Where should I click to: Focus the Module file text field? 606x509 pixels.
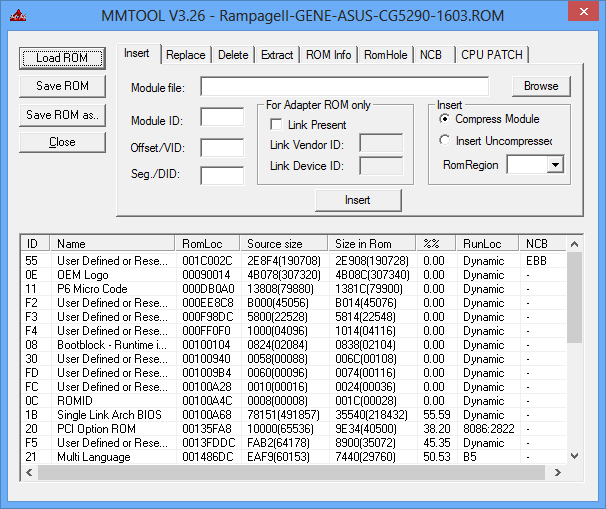[x=345, y=87]
